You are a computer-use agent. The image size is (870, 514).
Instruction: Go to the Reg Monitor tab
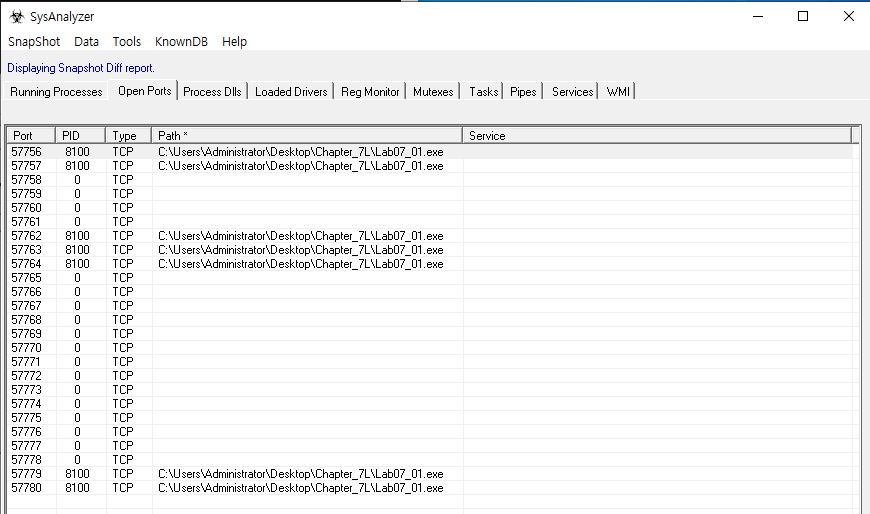[370, 92]
